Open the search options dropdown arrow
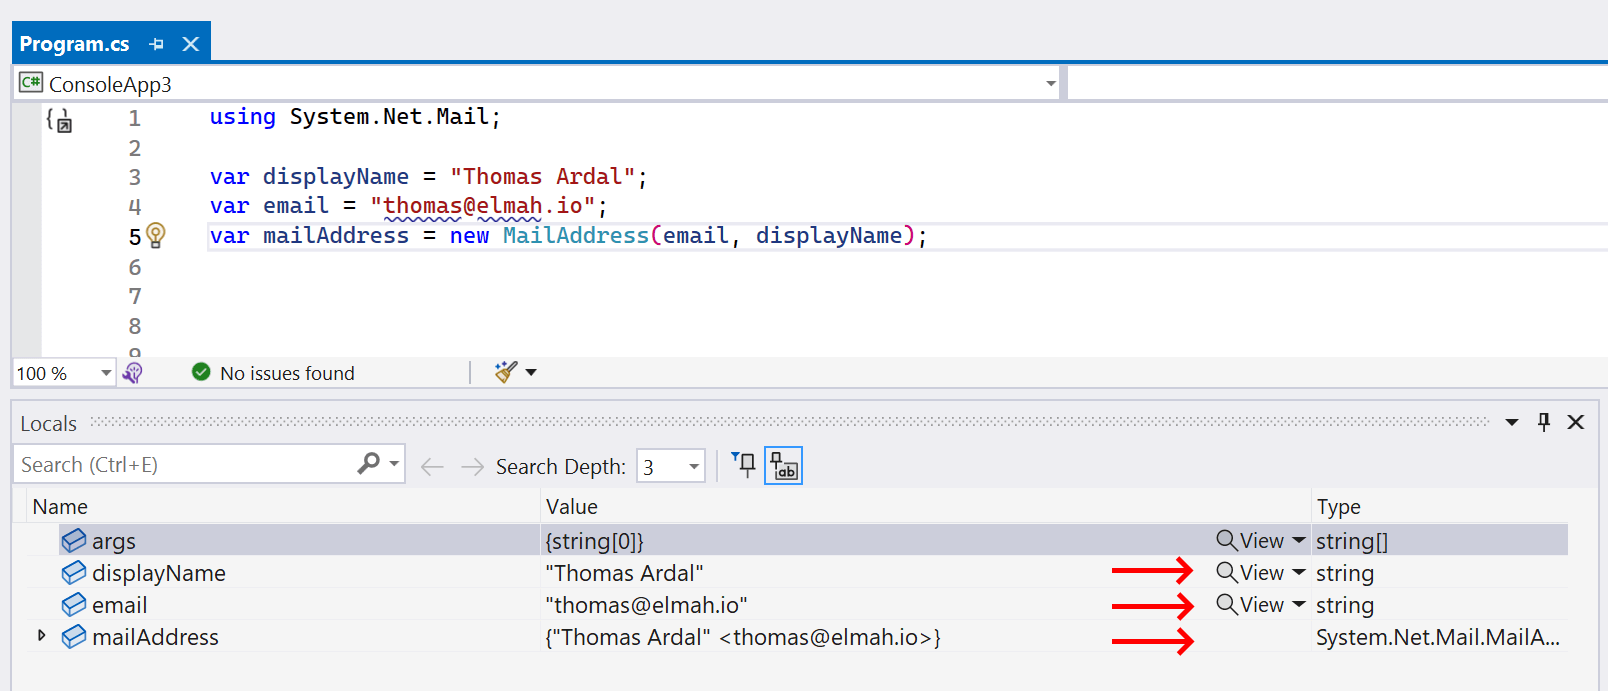This screenshot has height=691, width=1608. 394,464
